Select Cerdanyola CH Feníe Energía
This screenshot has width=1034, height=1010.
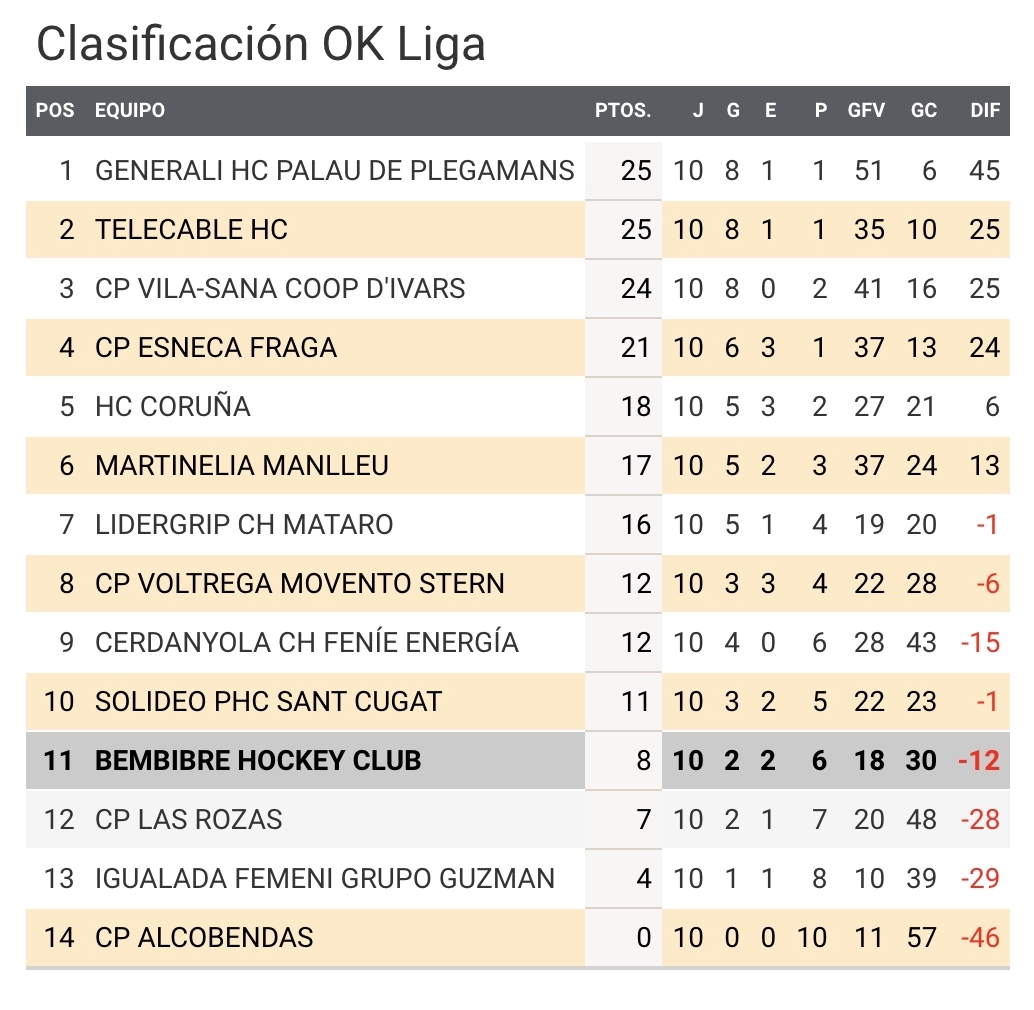point(307,643)
